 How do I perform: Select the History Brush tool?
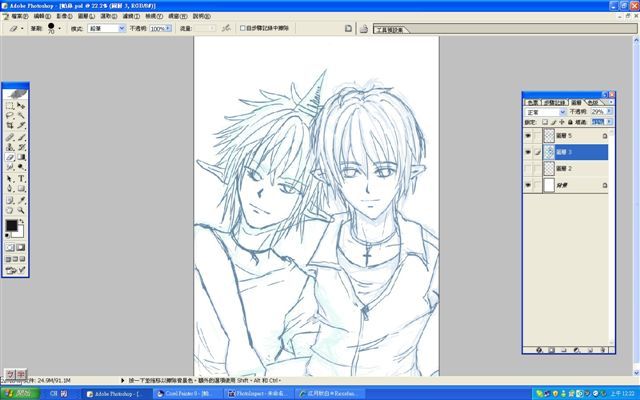[21, 147]
